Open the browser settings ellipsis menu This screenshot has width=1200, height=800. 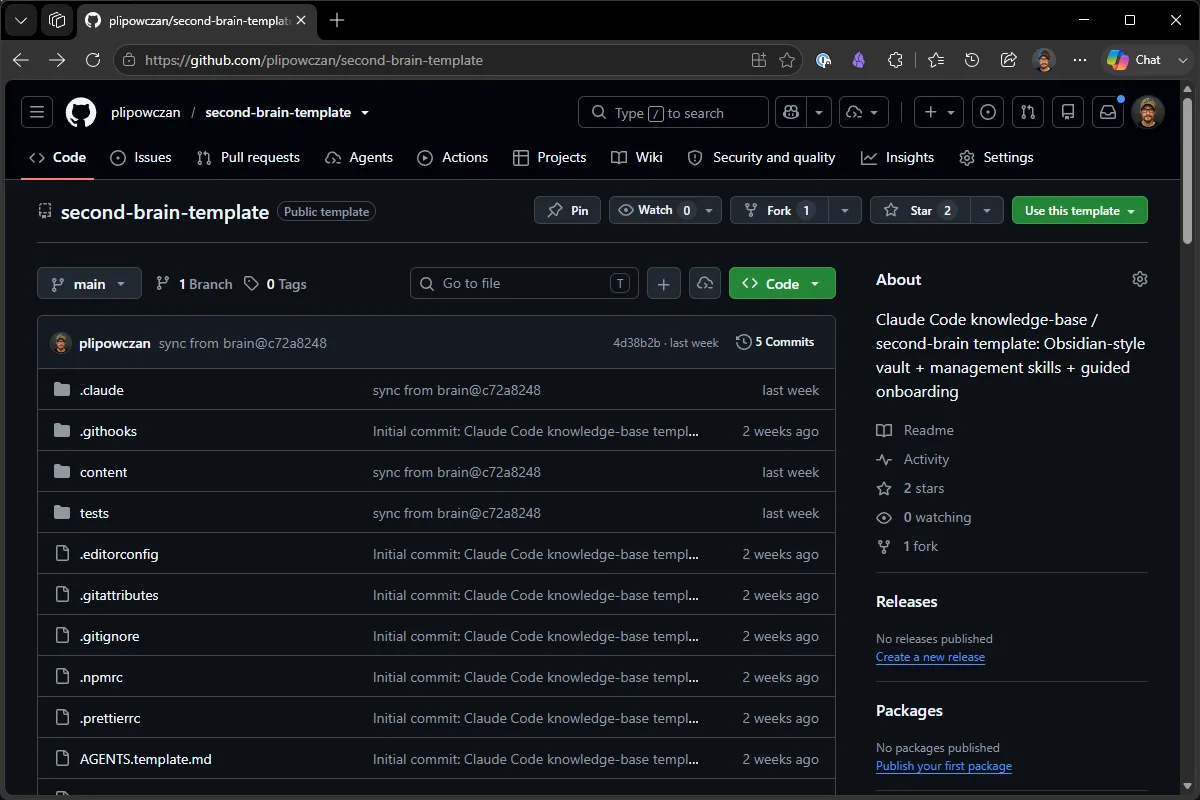pyautogui.click(x=1080, y=60)
